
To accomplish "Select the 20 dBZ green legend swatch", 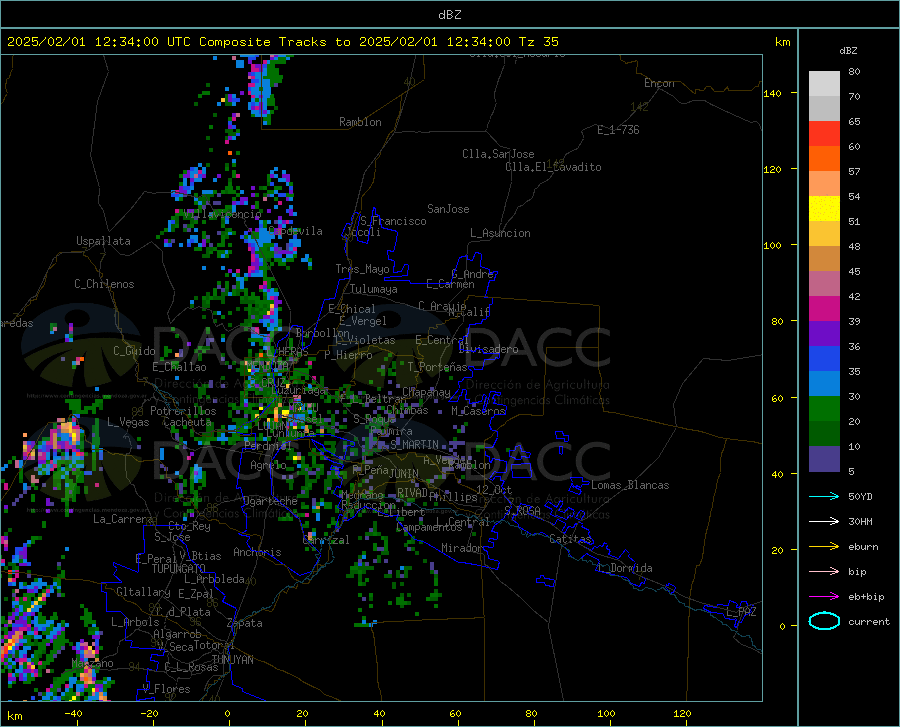I will [x=824, y=409].
